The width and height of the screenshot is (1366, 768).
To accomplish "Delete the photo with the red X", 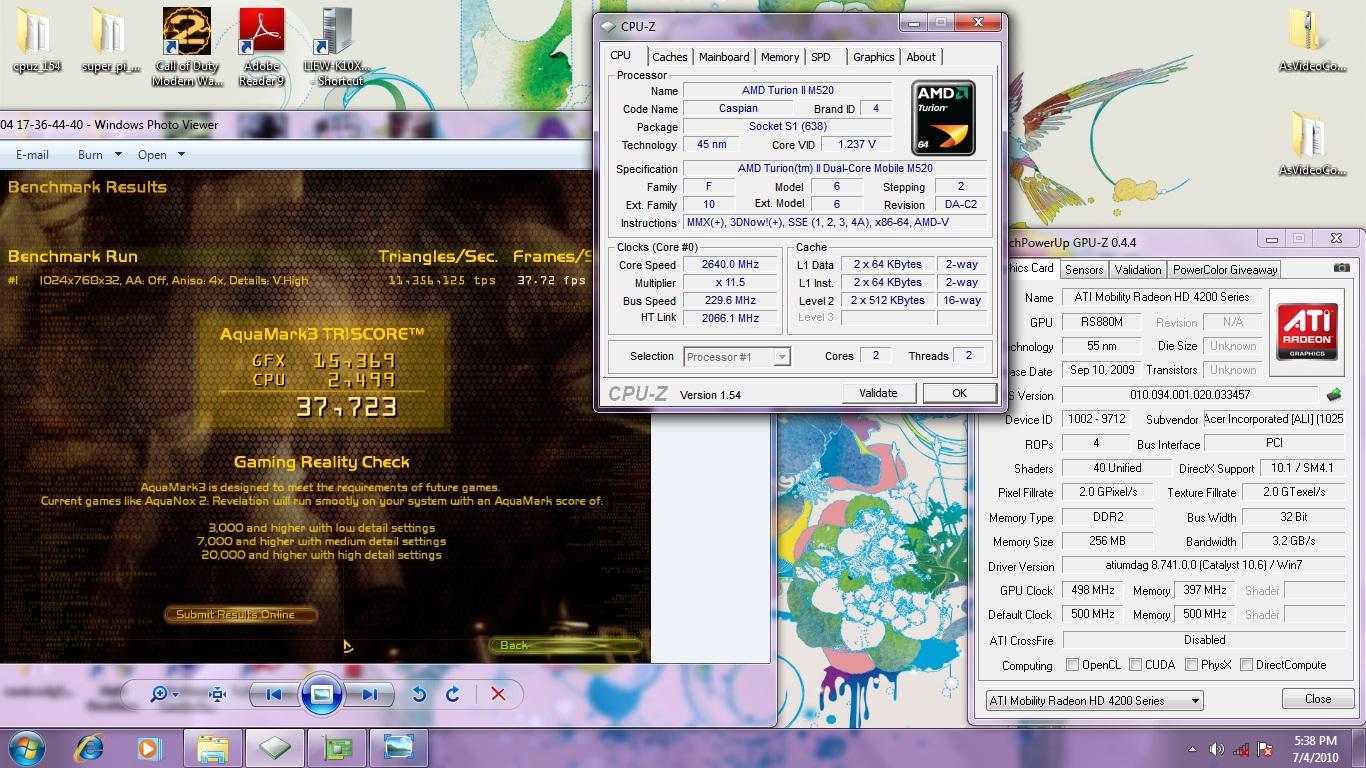I will (x=498, y=694).
